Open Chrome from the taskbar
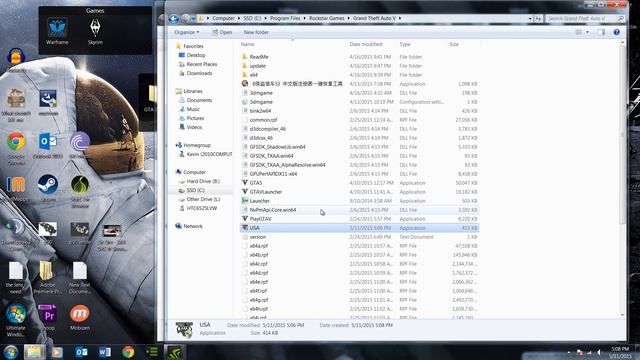 tap(128, 351)
